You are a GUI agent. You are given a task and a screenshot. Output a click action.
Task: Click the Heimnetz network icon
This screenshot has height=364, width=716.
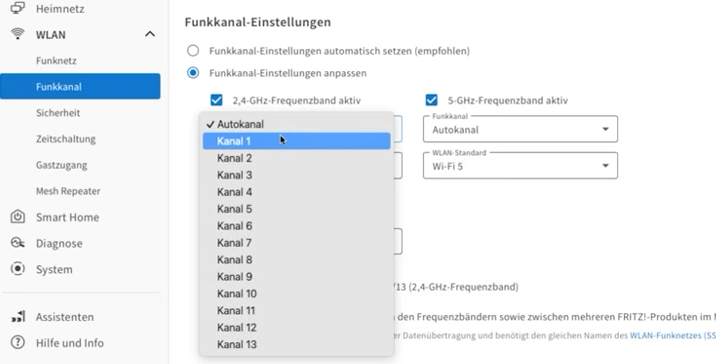(17, 8)
